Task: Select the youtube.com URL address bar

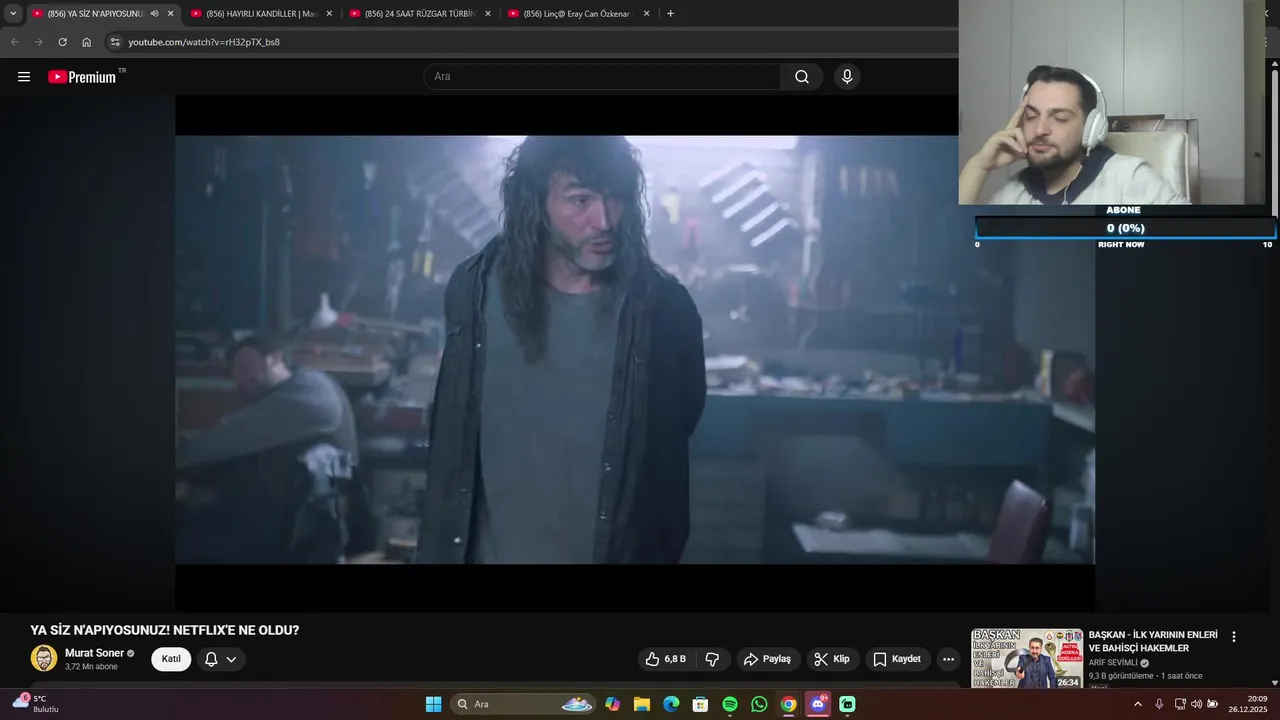Action: [x=204, y=42]
